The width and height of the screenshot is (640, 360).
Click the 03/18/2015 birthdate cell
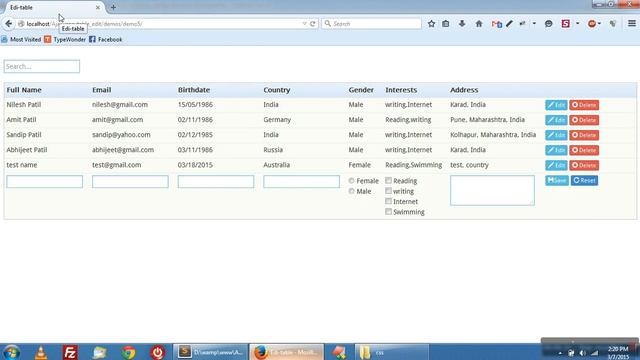[x=195, y=165]
